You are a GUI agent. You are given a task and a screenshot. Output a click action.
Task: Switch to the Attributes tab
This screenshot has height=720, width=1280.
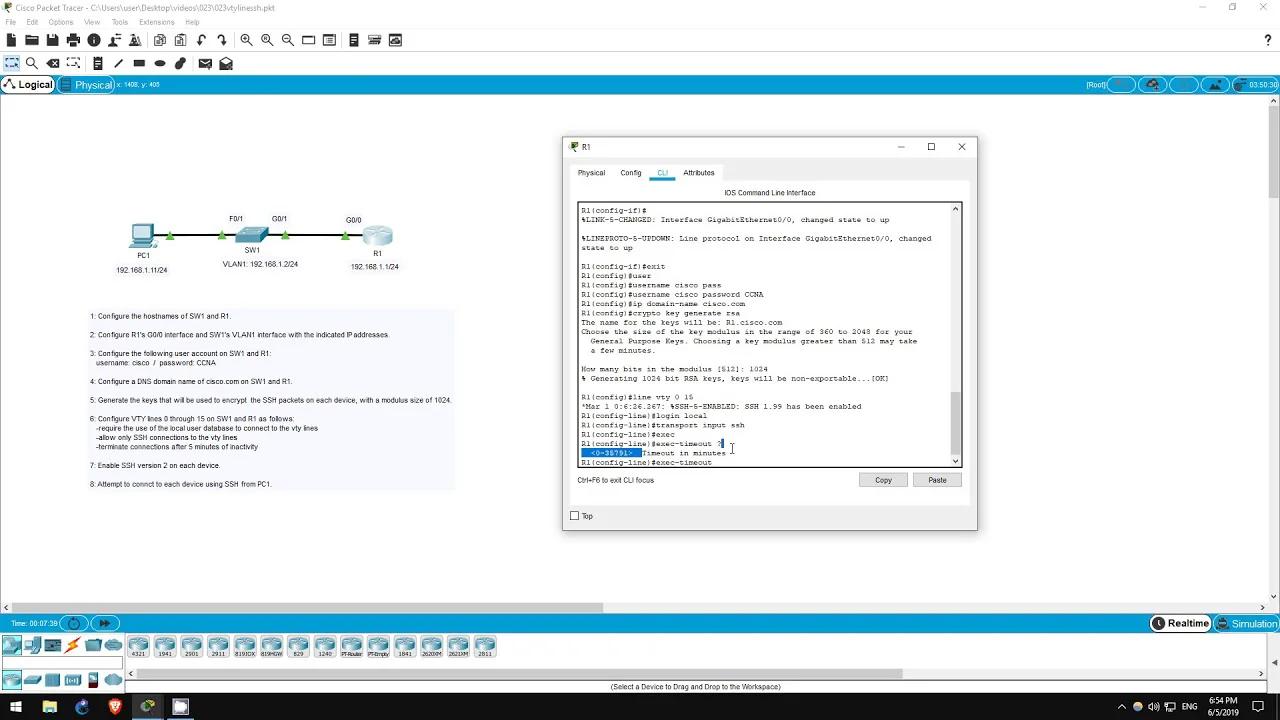pyautogui.click(x=698, y=172)
